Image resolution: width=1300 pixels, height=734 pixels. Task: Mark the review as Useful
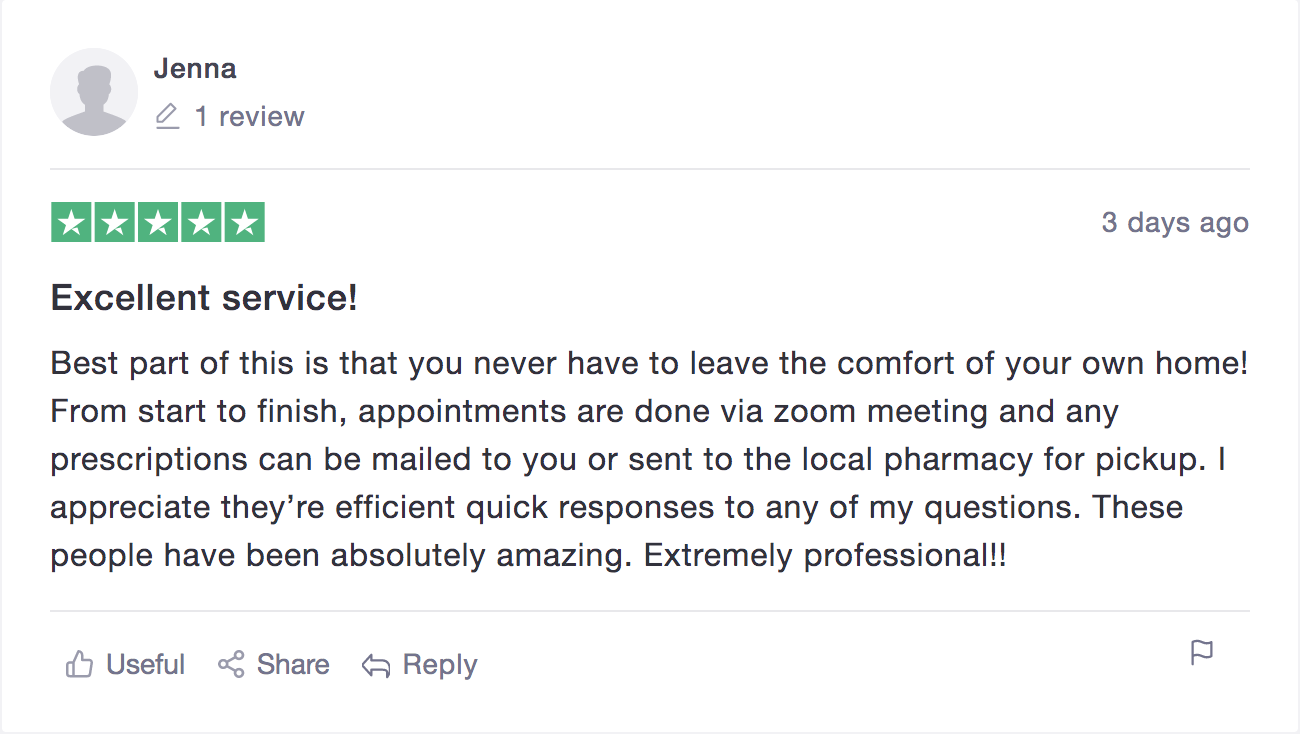coord(145,665)
